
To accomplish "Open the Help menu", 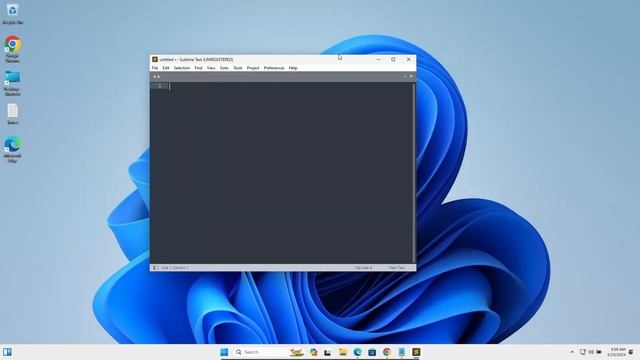I will coord(293,68).
